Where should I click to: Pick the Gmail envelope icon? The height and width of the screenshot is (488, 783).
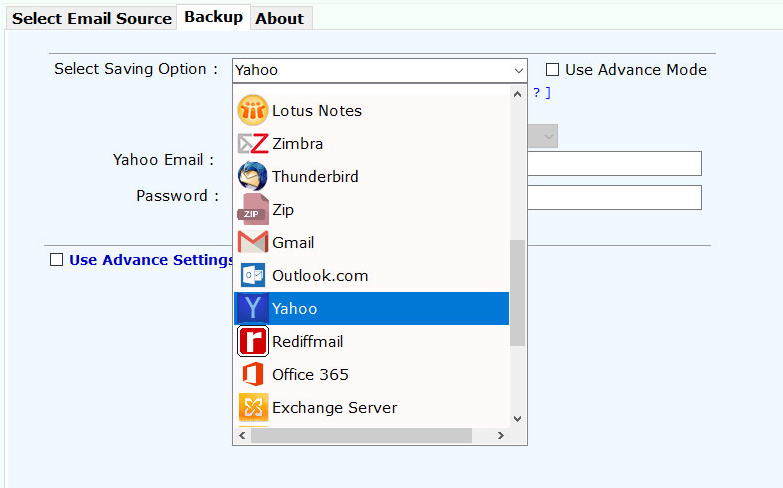click(253, 243)
